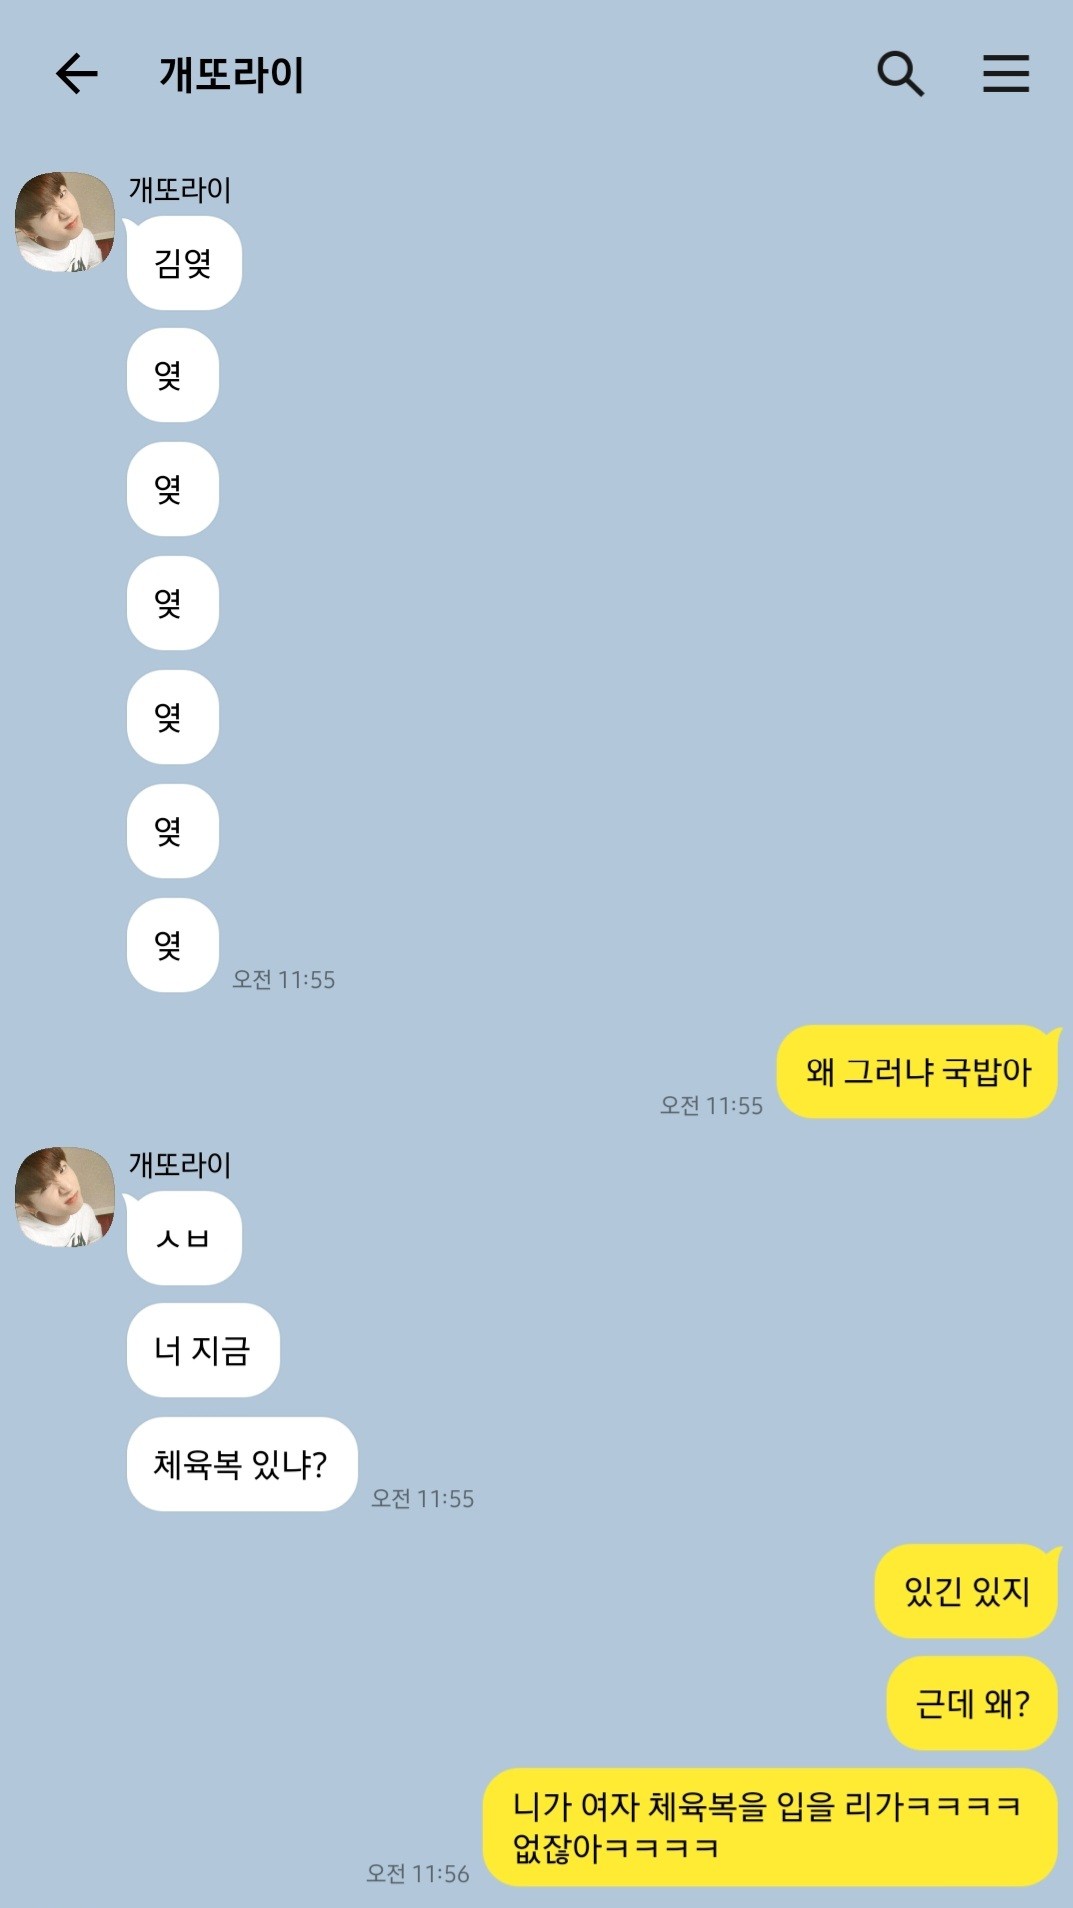Screen dimensions: 1073x1908
Task: Tap the sender name above ㅅㅂ
Action: click(180, 1164)
